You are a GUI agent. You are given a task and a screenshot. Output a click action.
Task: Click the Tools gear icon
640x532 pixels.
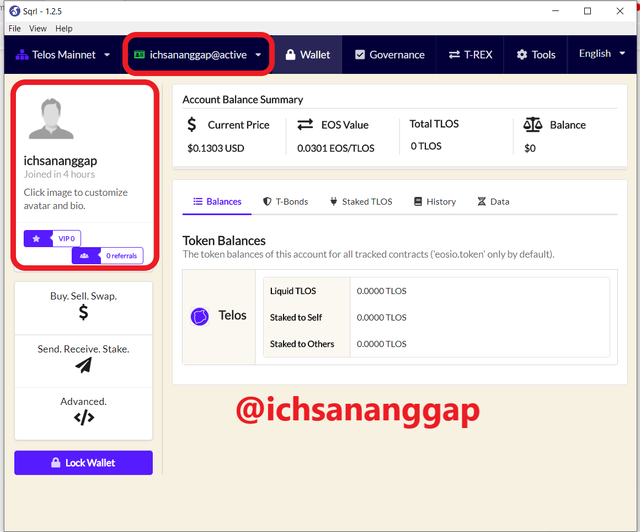[x=522, y=55]
